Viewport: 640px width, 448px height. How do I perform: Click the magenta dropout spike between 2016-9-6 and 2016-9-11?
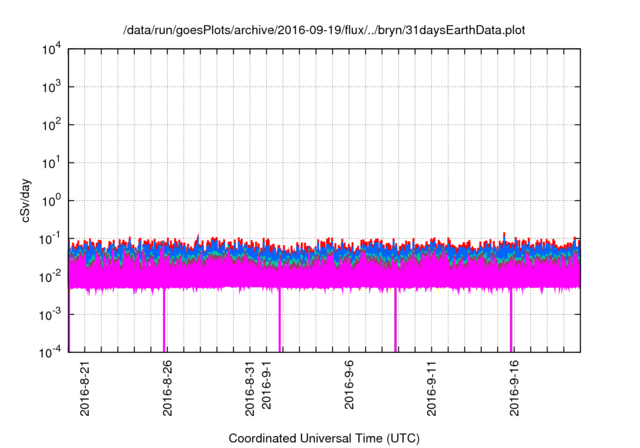tap(396, 320)
